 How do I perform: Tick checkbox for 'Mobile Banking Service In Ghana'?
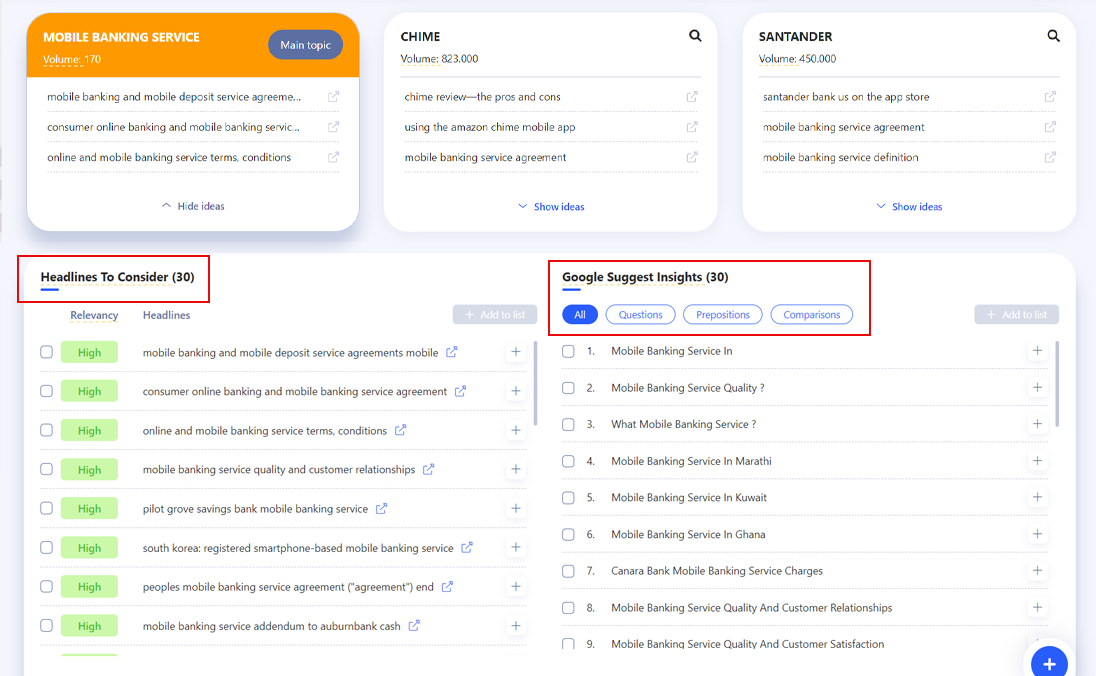(568, 534)
